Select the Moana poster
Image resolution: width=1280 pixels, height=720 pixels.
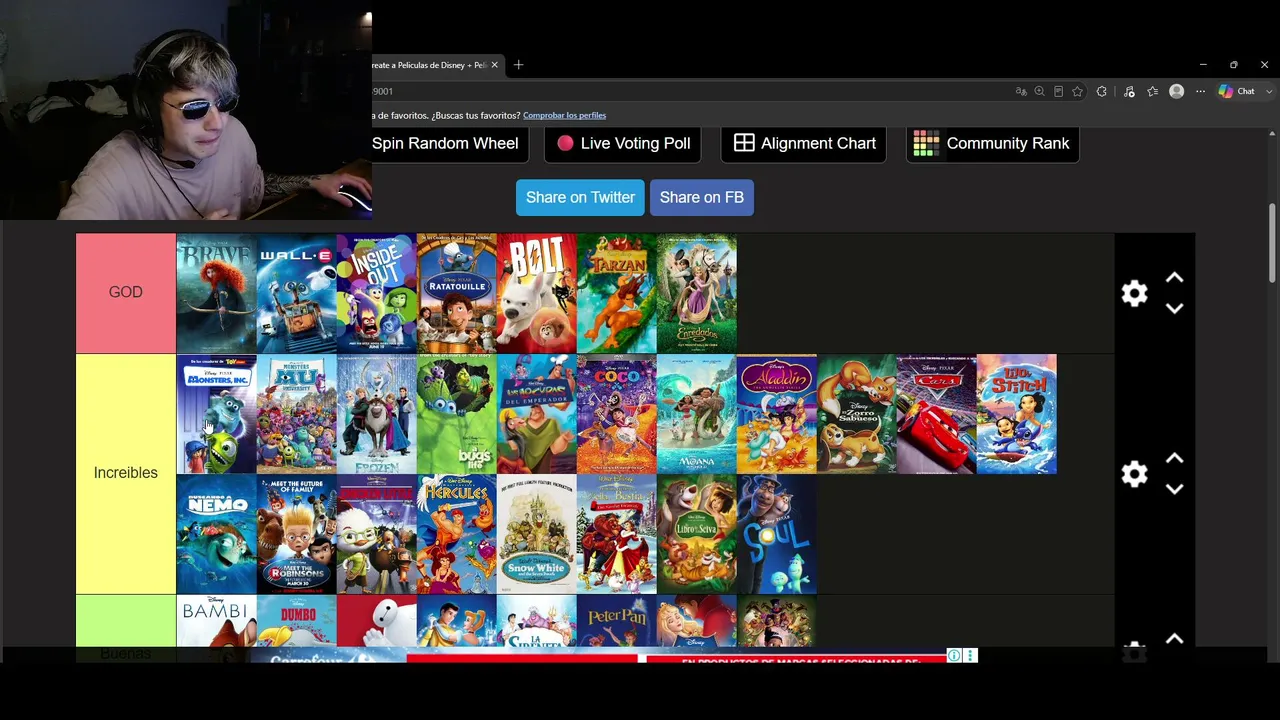coord(697,414)
